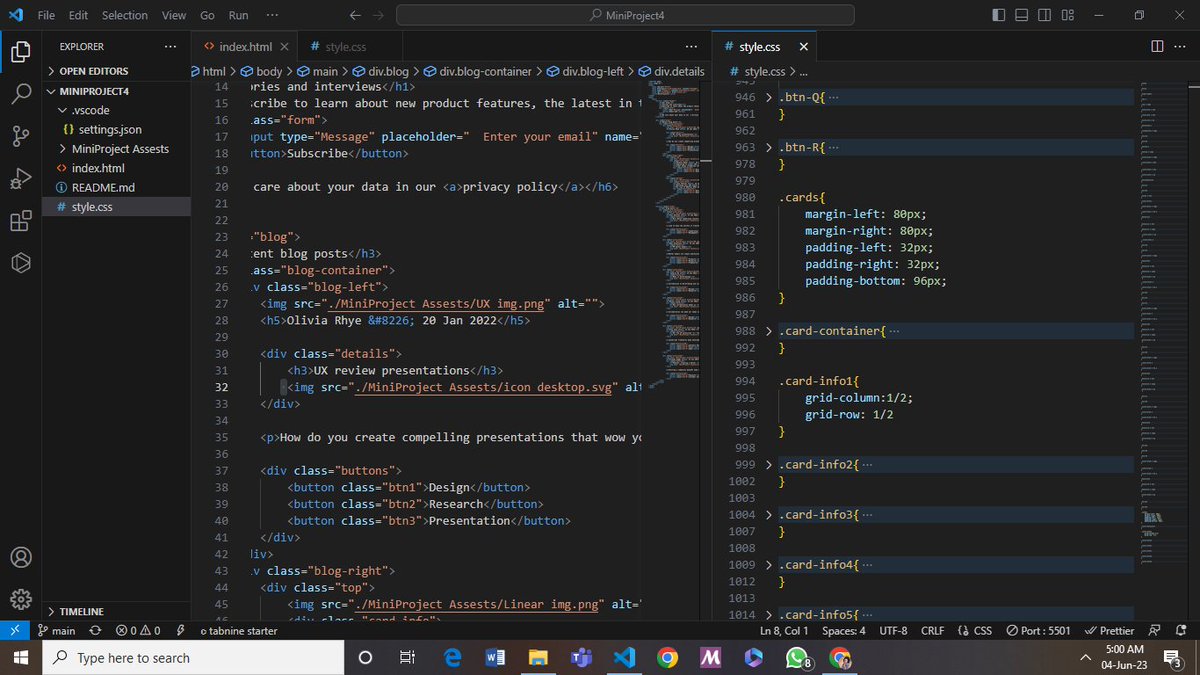Show more menu items ellipsis

(272, 15)
